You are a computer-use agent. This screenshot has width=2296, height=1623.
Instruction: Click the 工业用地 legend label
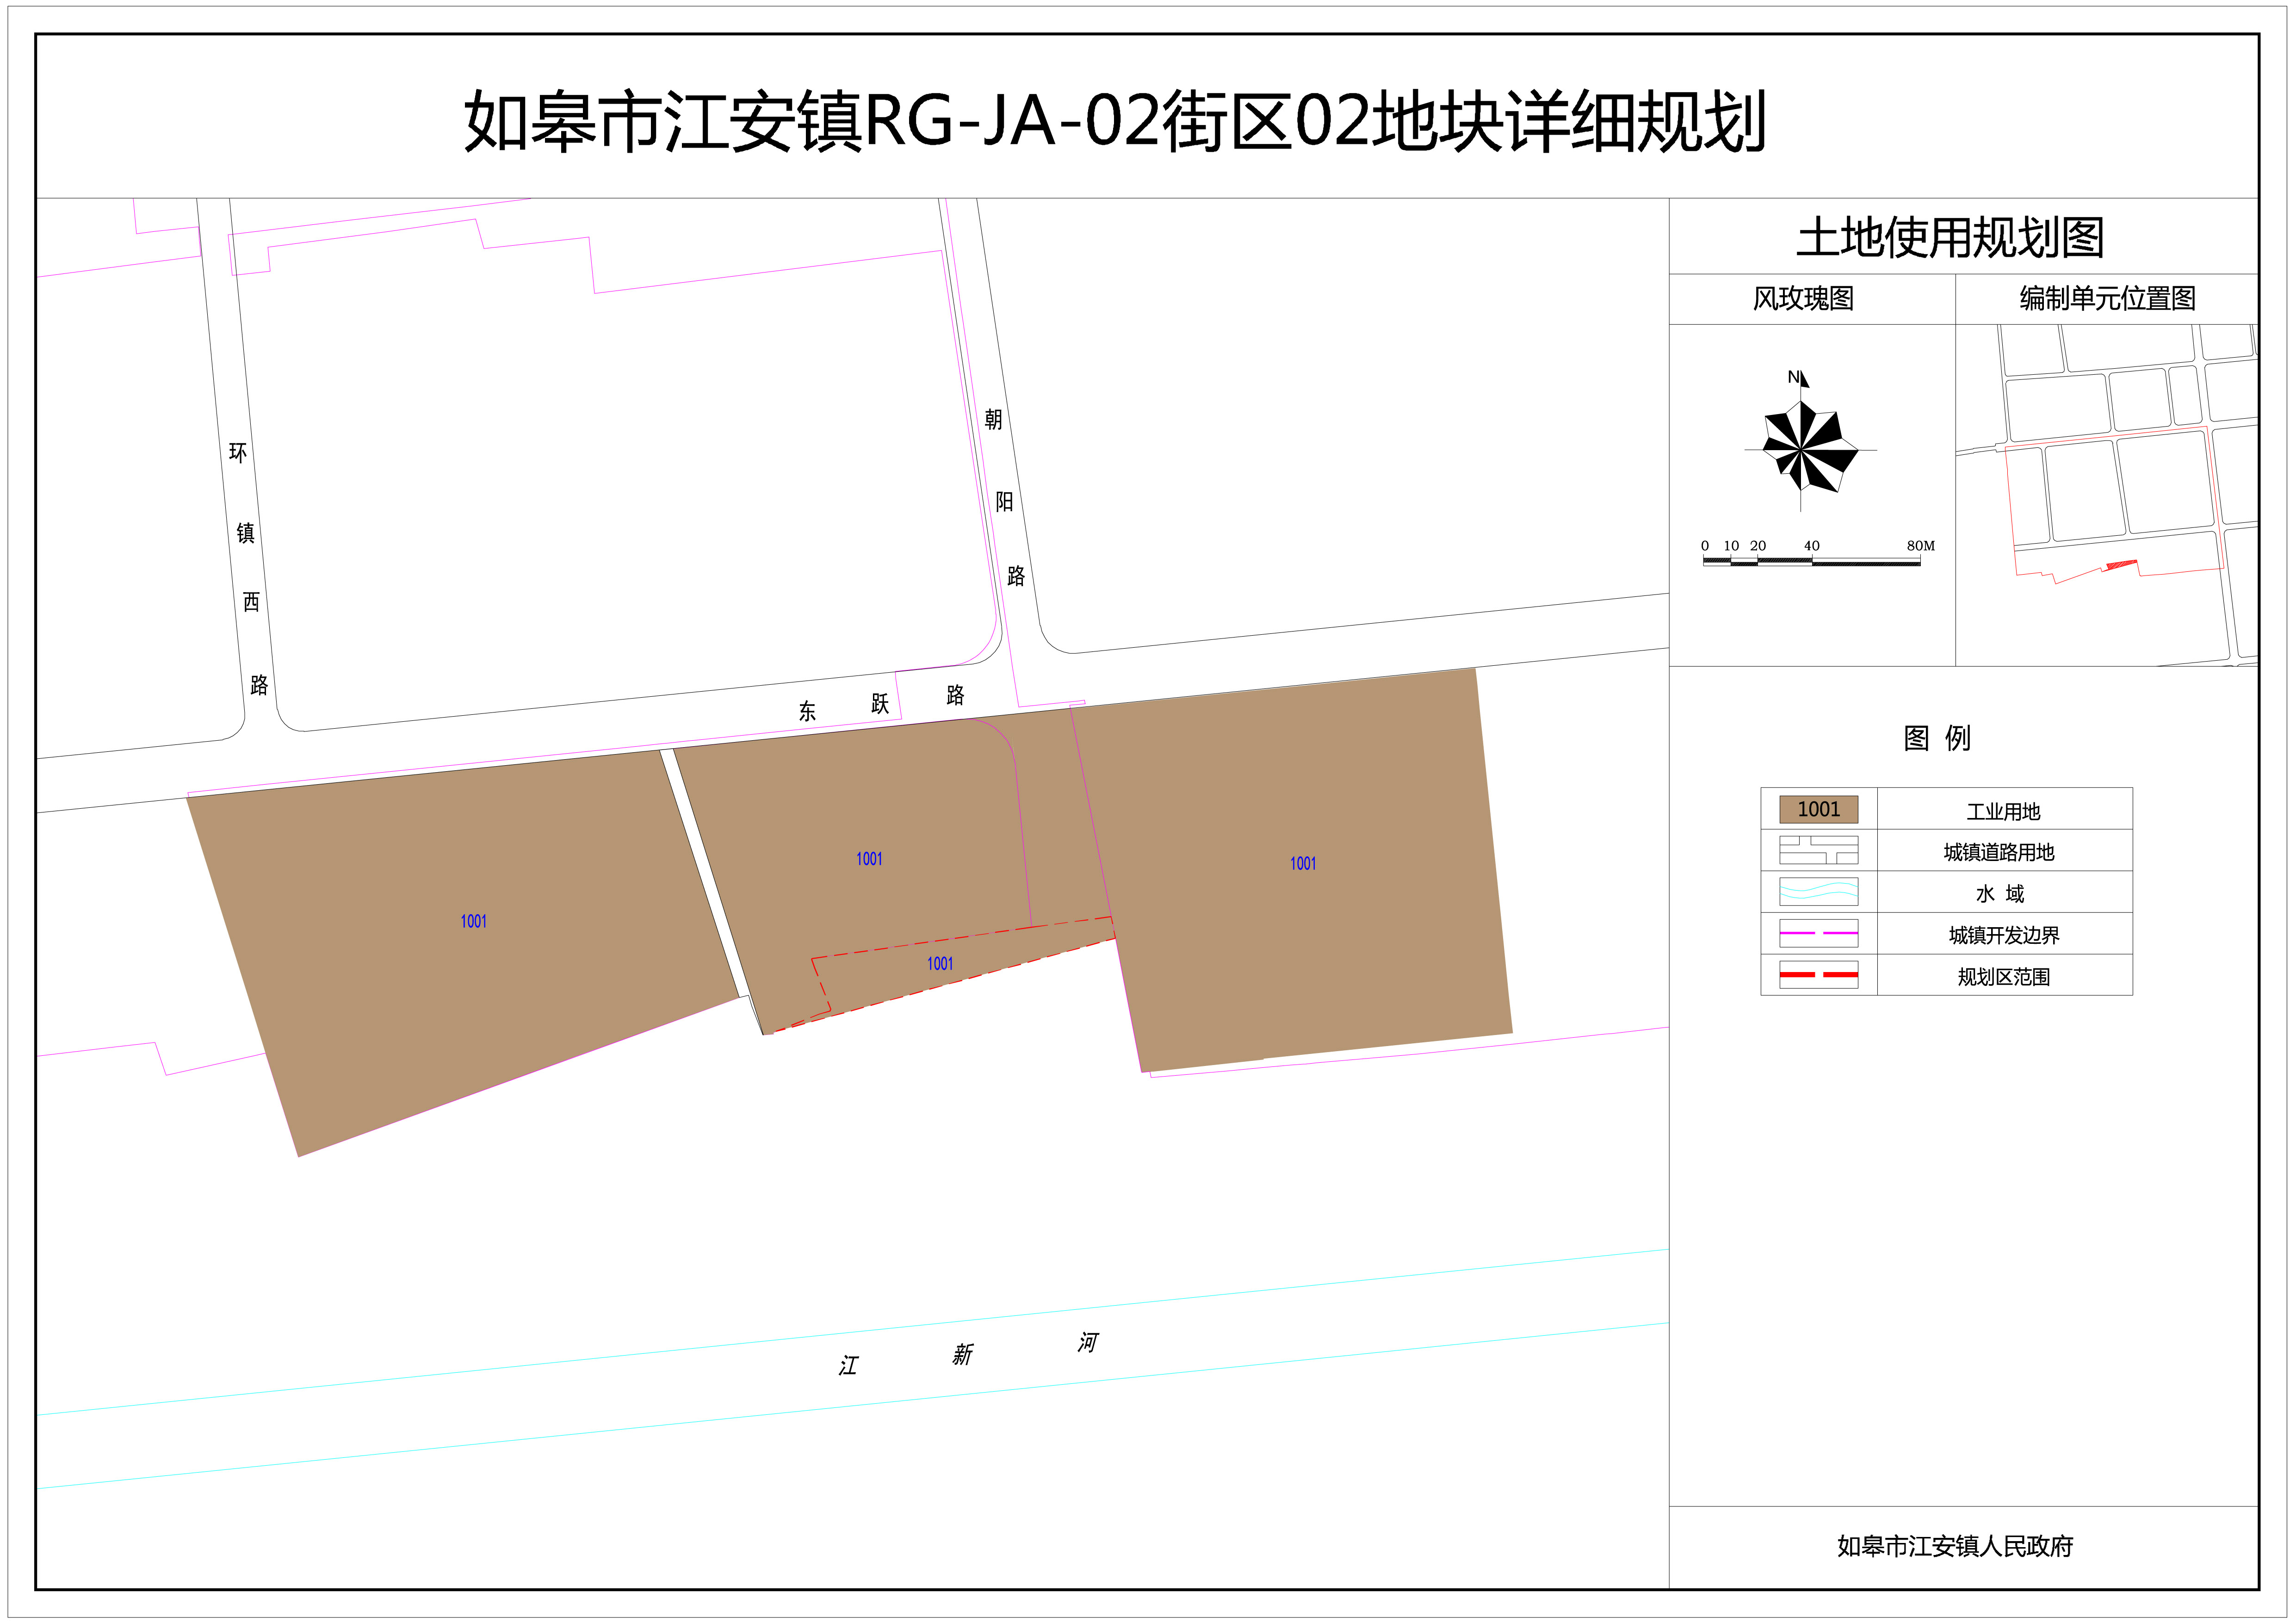tap(2003, 811)
